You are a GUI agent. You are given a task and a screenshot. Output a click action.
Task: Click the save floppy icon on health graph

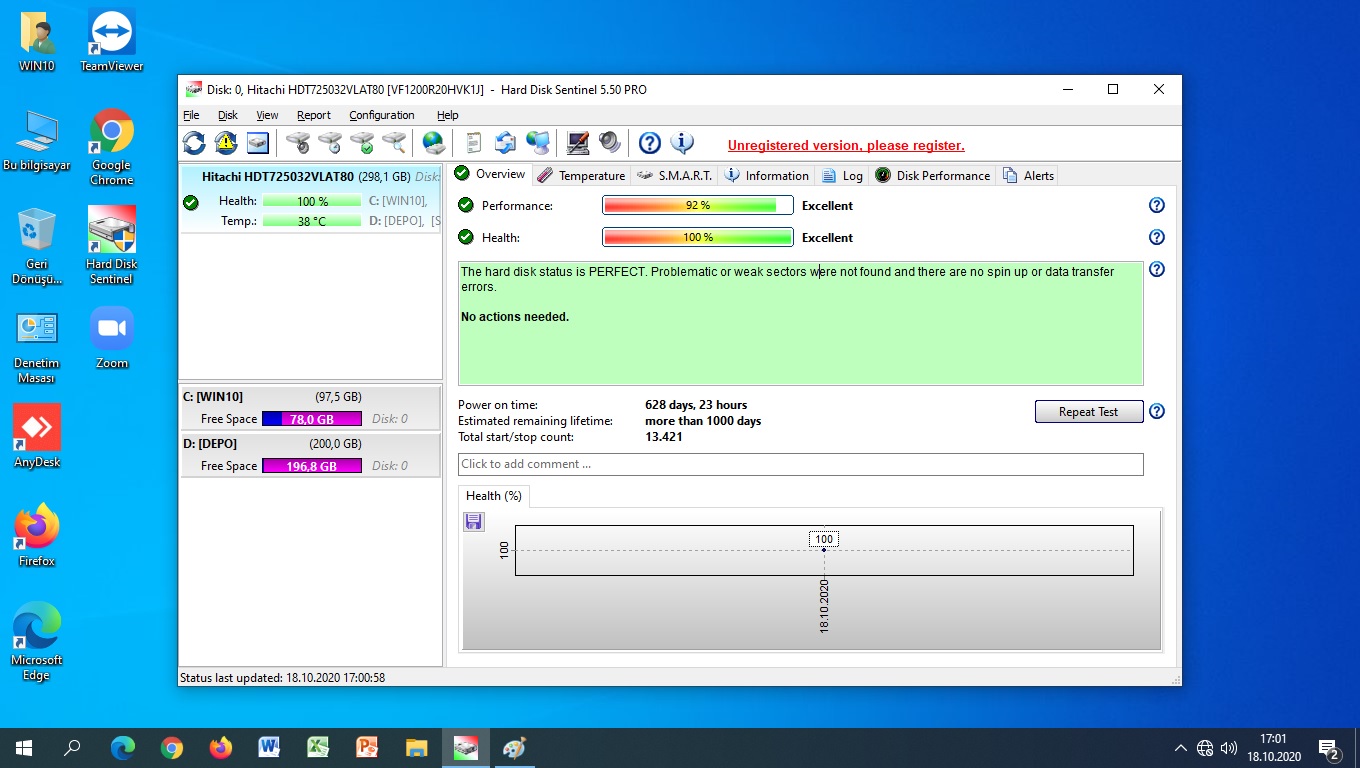point(474,521)
